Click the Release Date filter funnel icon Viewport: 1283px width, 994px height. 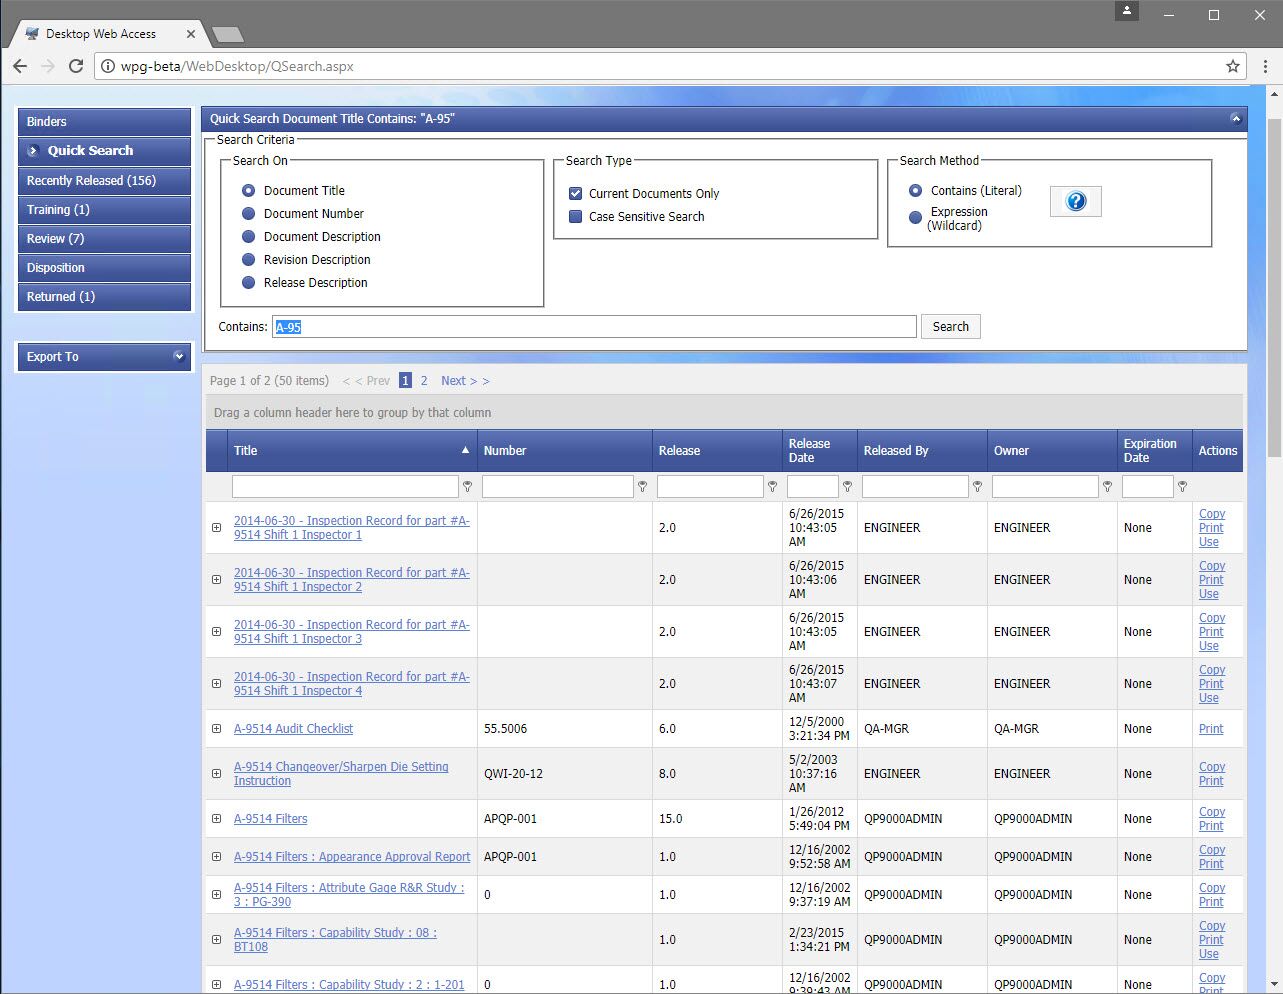point(847,486)
